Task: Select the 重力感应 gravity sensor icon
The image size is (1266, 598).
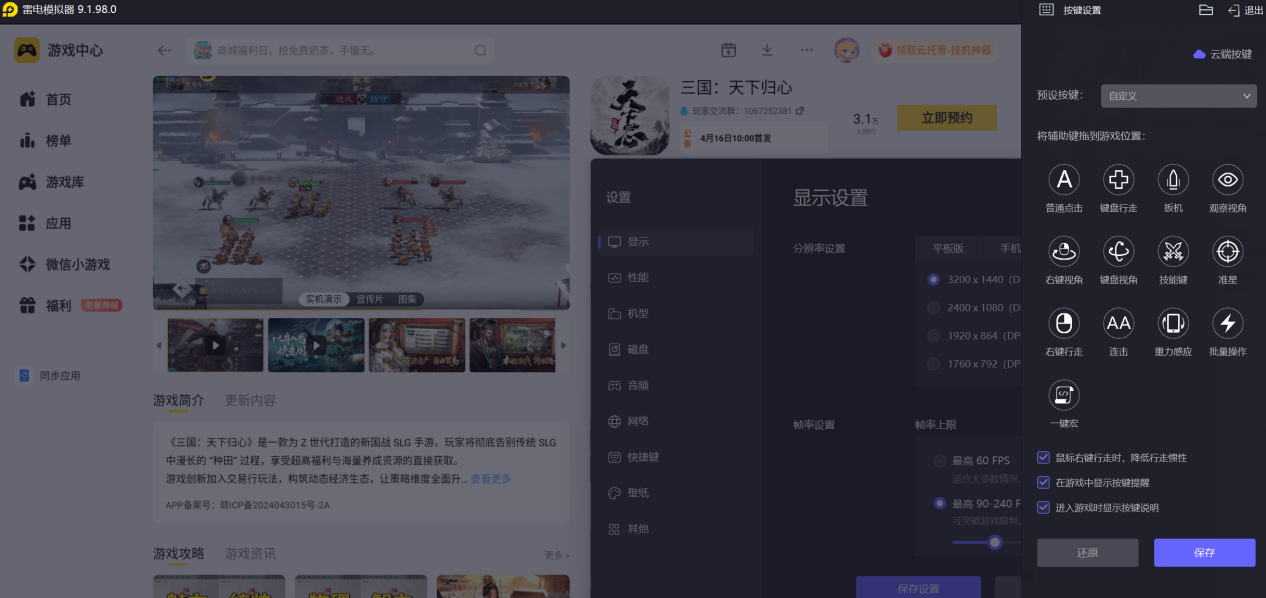Action: 1173,323
